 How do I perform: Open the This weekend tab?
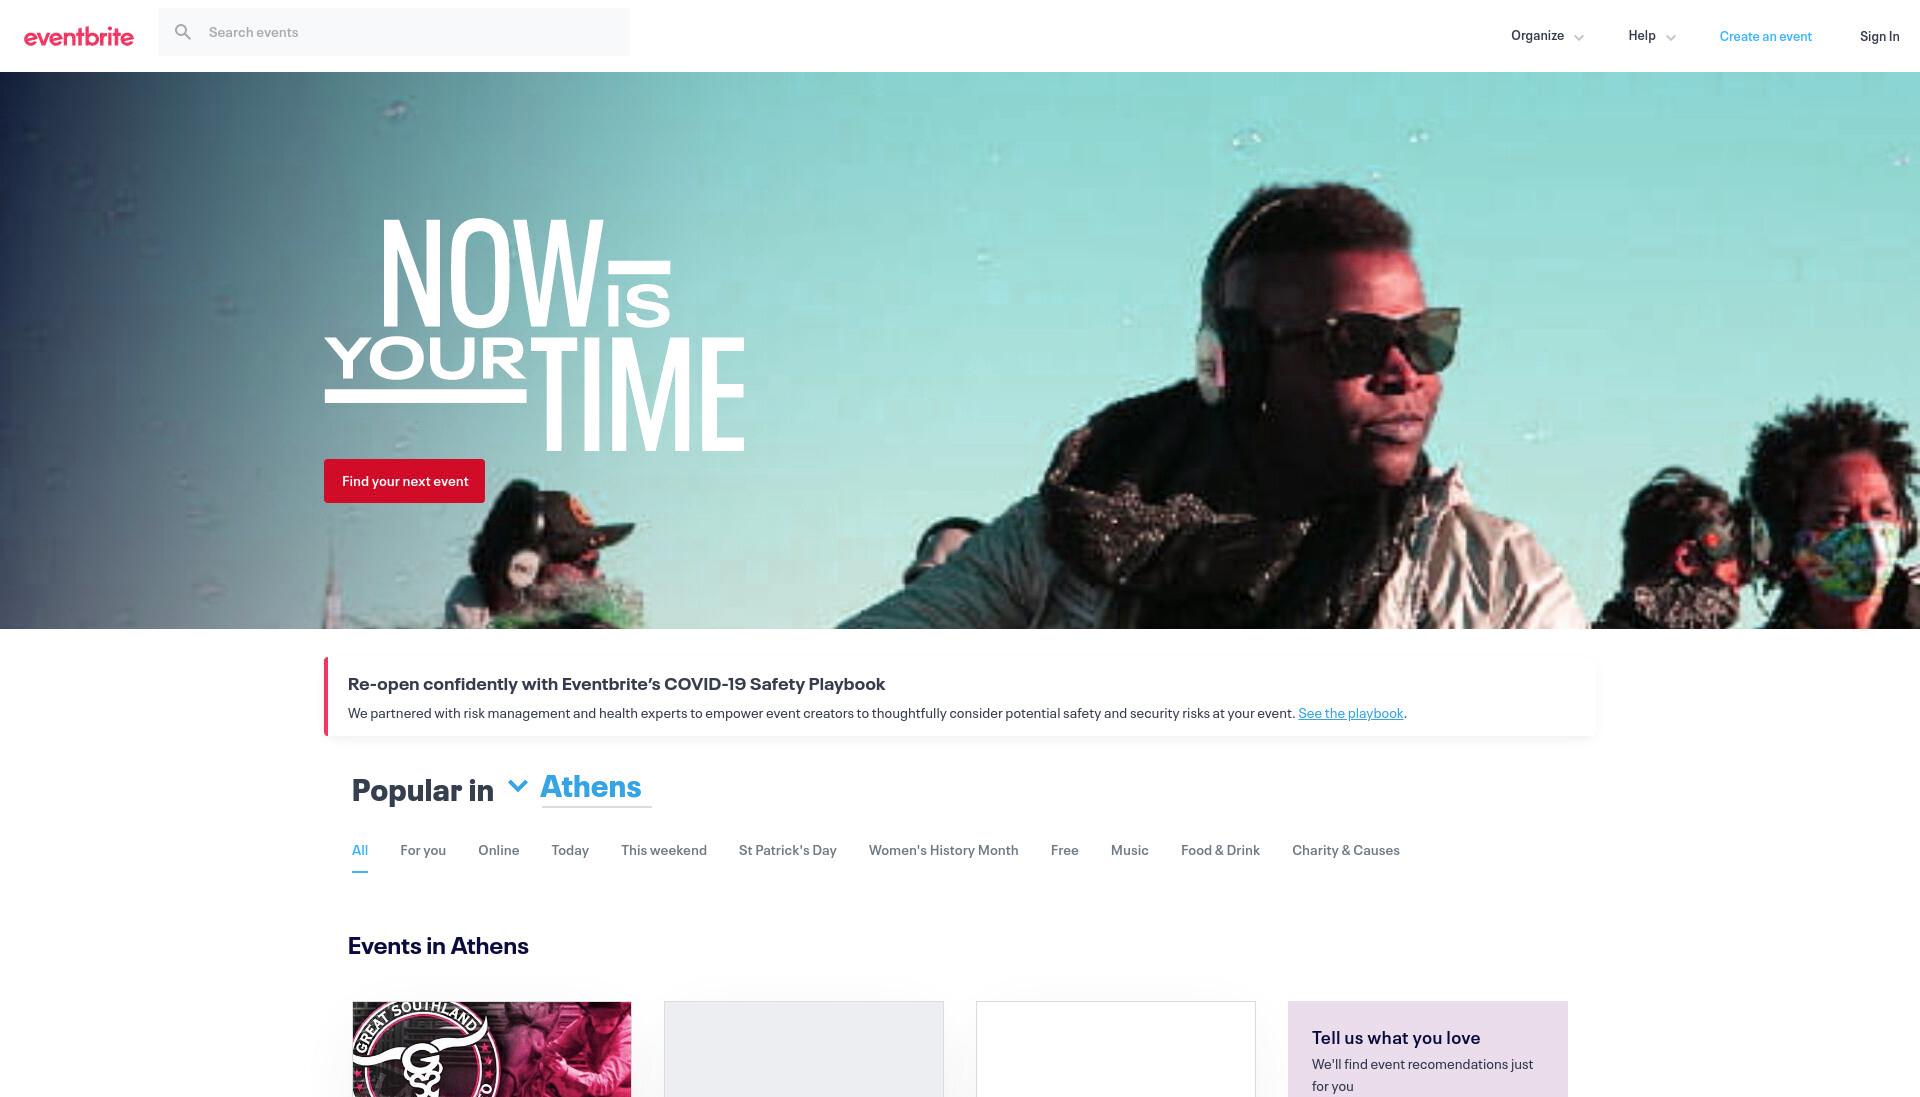pos(664,850)
